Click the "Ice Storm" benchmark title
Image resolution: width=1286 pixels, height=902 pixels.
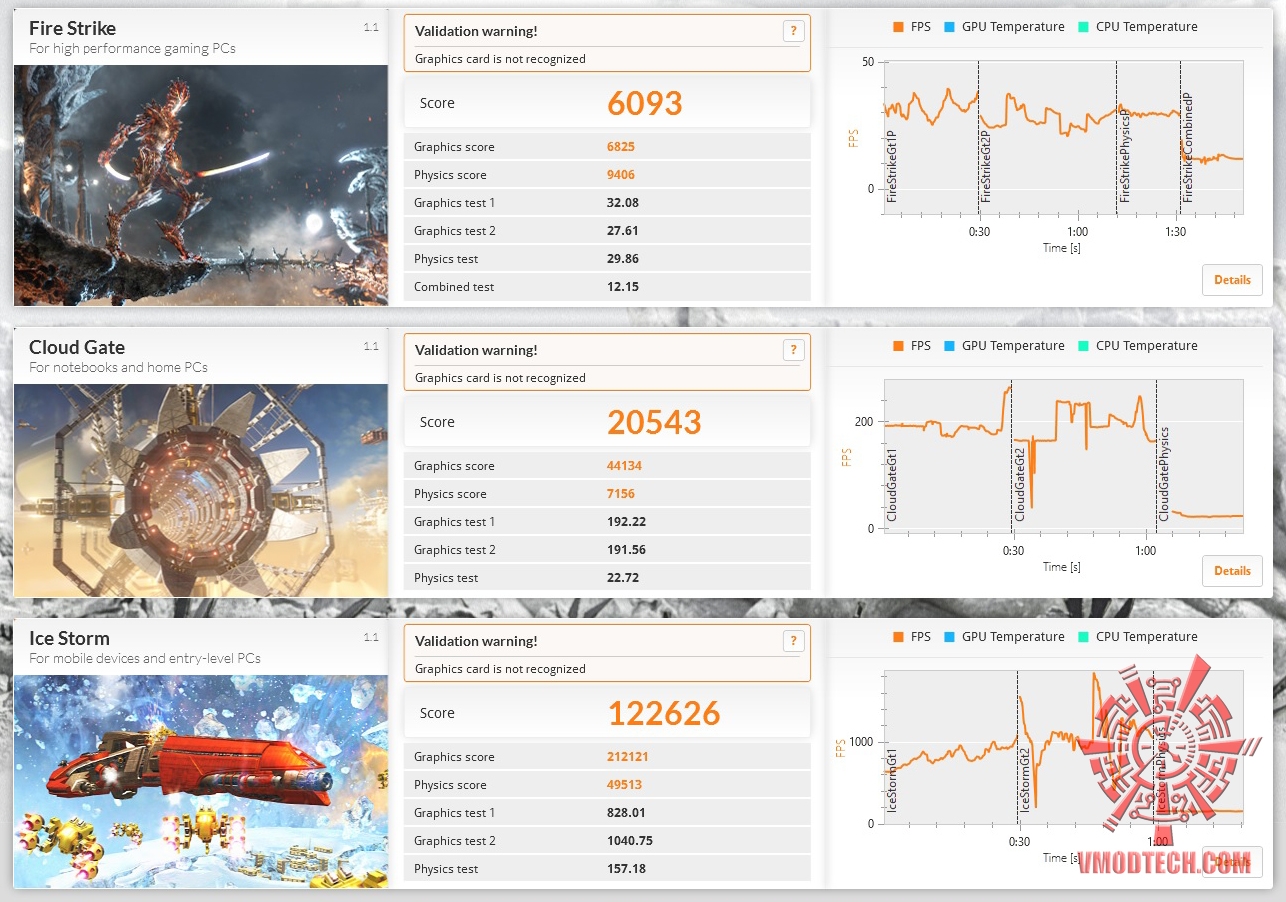pyautogui.click(x=69, y=638)
